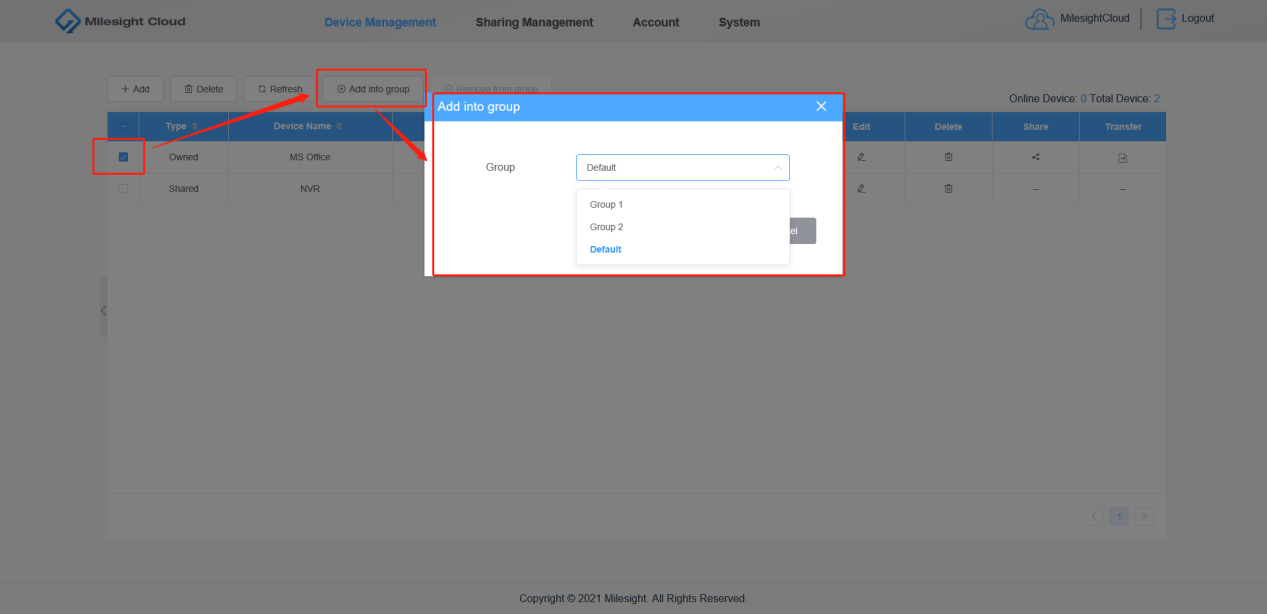Click page number 1 in pagination
This screenshot has width=1267, height=614.
tap(1119, 516)
